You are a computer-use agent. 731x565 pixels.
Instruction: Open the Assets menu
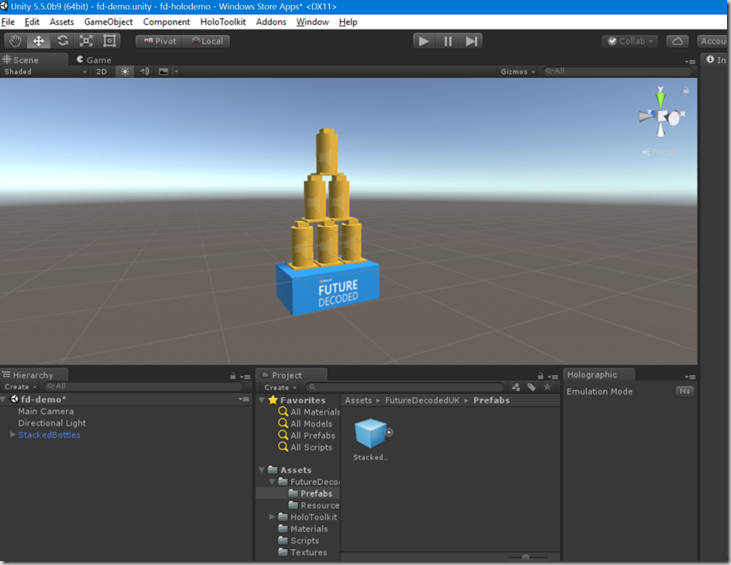[x=62, y=22]
